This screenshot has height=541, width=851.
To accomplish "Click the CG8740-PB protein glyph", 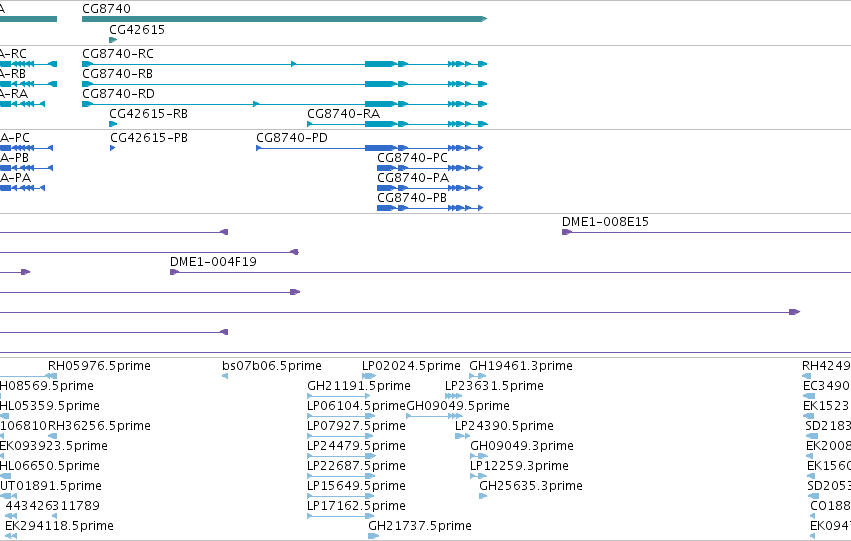I will 430,208.
